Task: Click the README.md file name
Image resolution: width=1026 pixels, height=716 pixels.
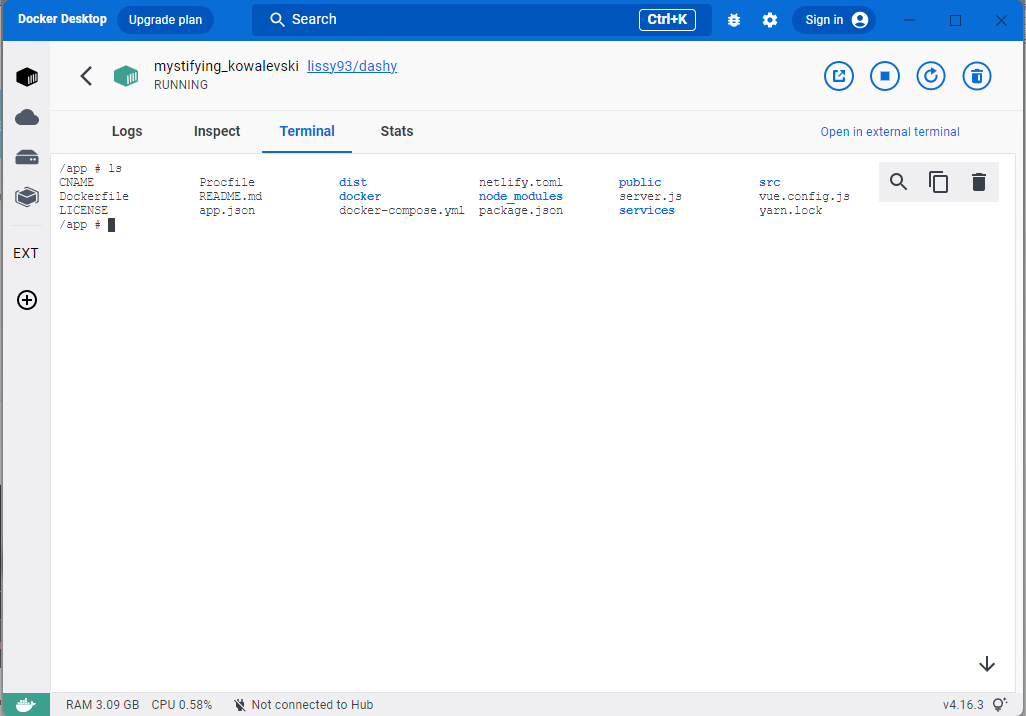Action: (x=230, y=196)
